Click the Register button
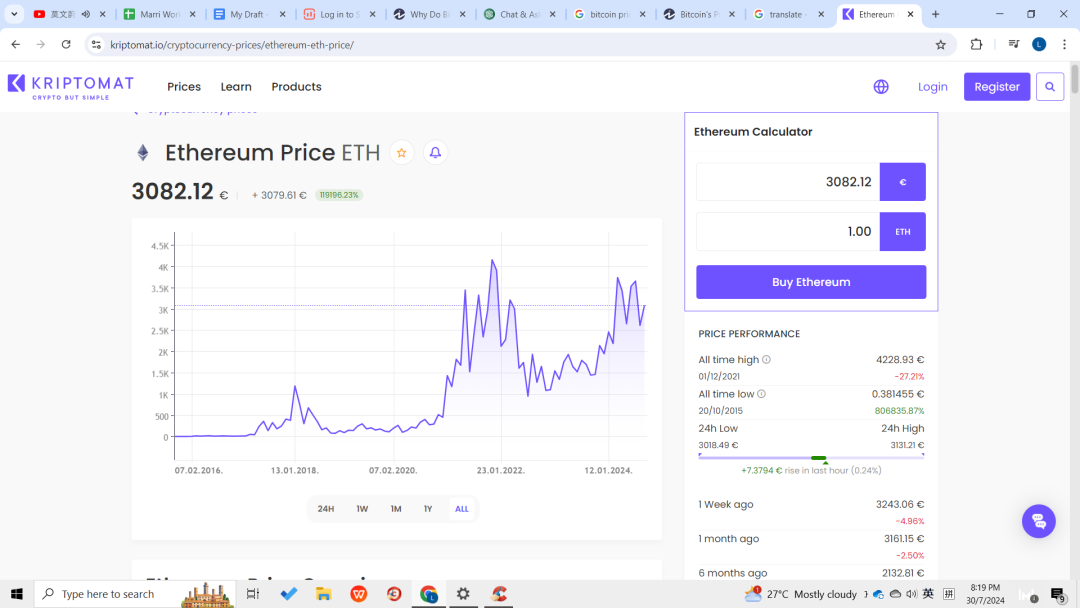 coord(997,87)
